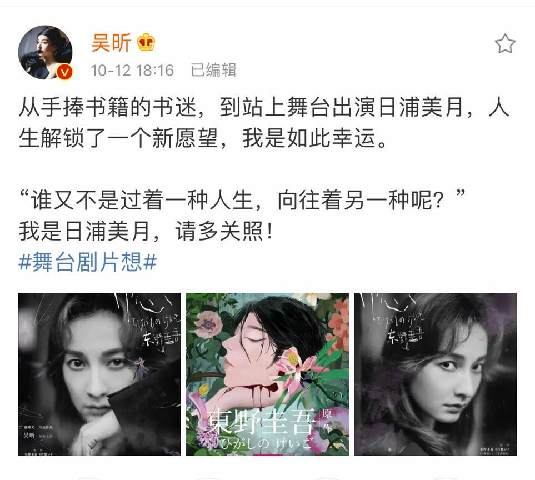The width and height of the screenshot is (535, 480).
Task: Click the post timestamp 10-12 18:16
Action: (x=132, y=70)
